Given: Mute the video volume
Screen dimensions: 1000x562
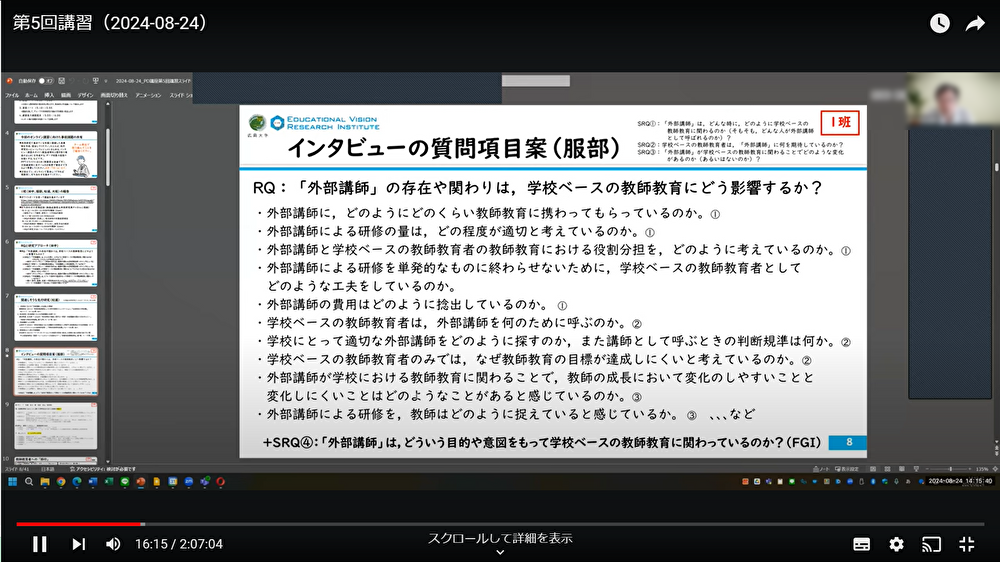Looking at the screenshot, I should [x=113, y=544].
